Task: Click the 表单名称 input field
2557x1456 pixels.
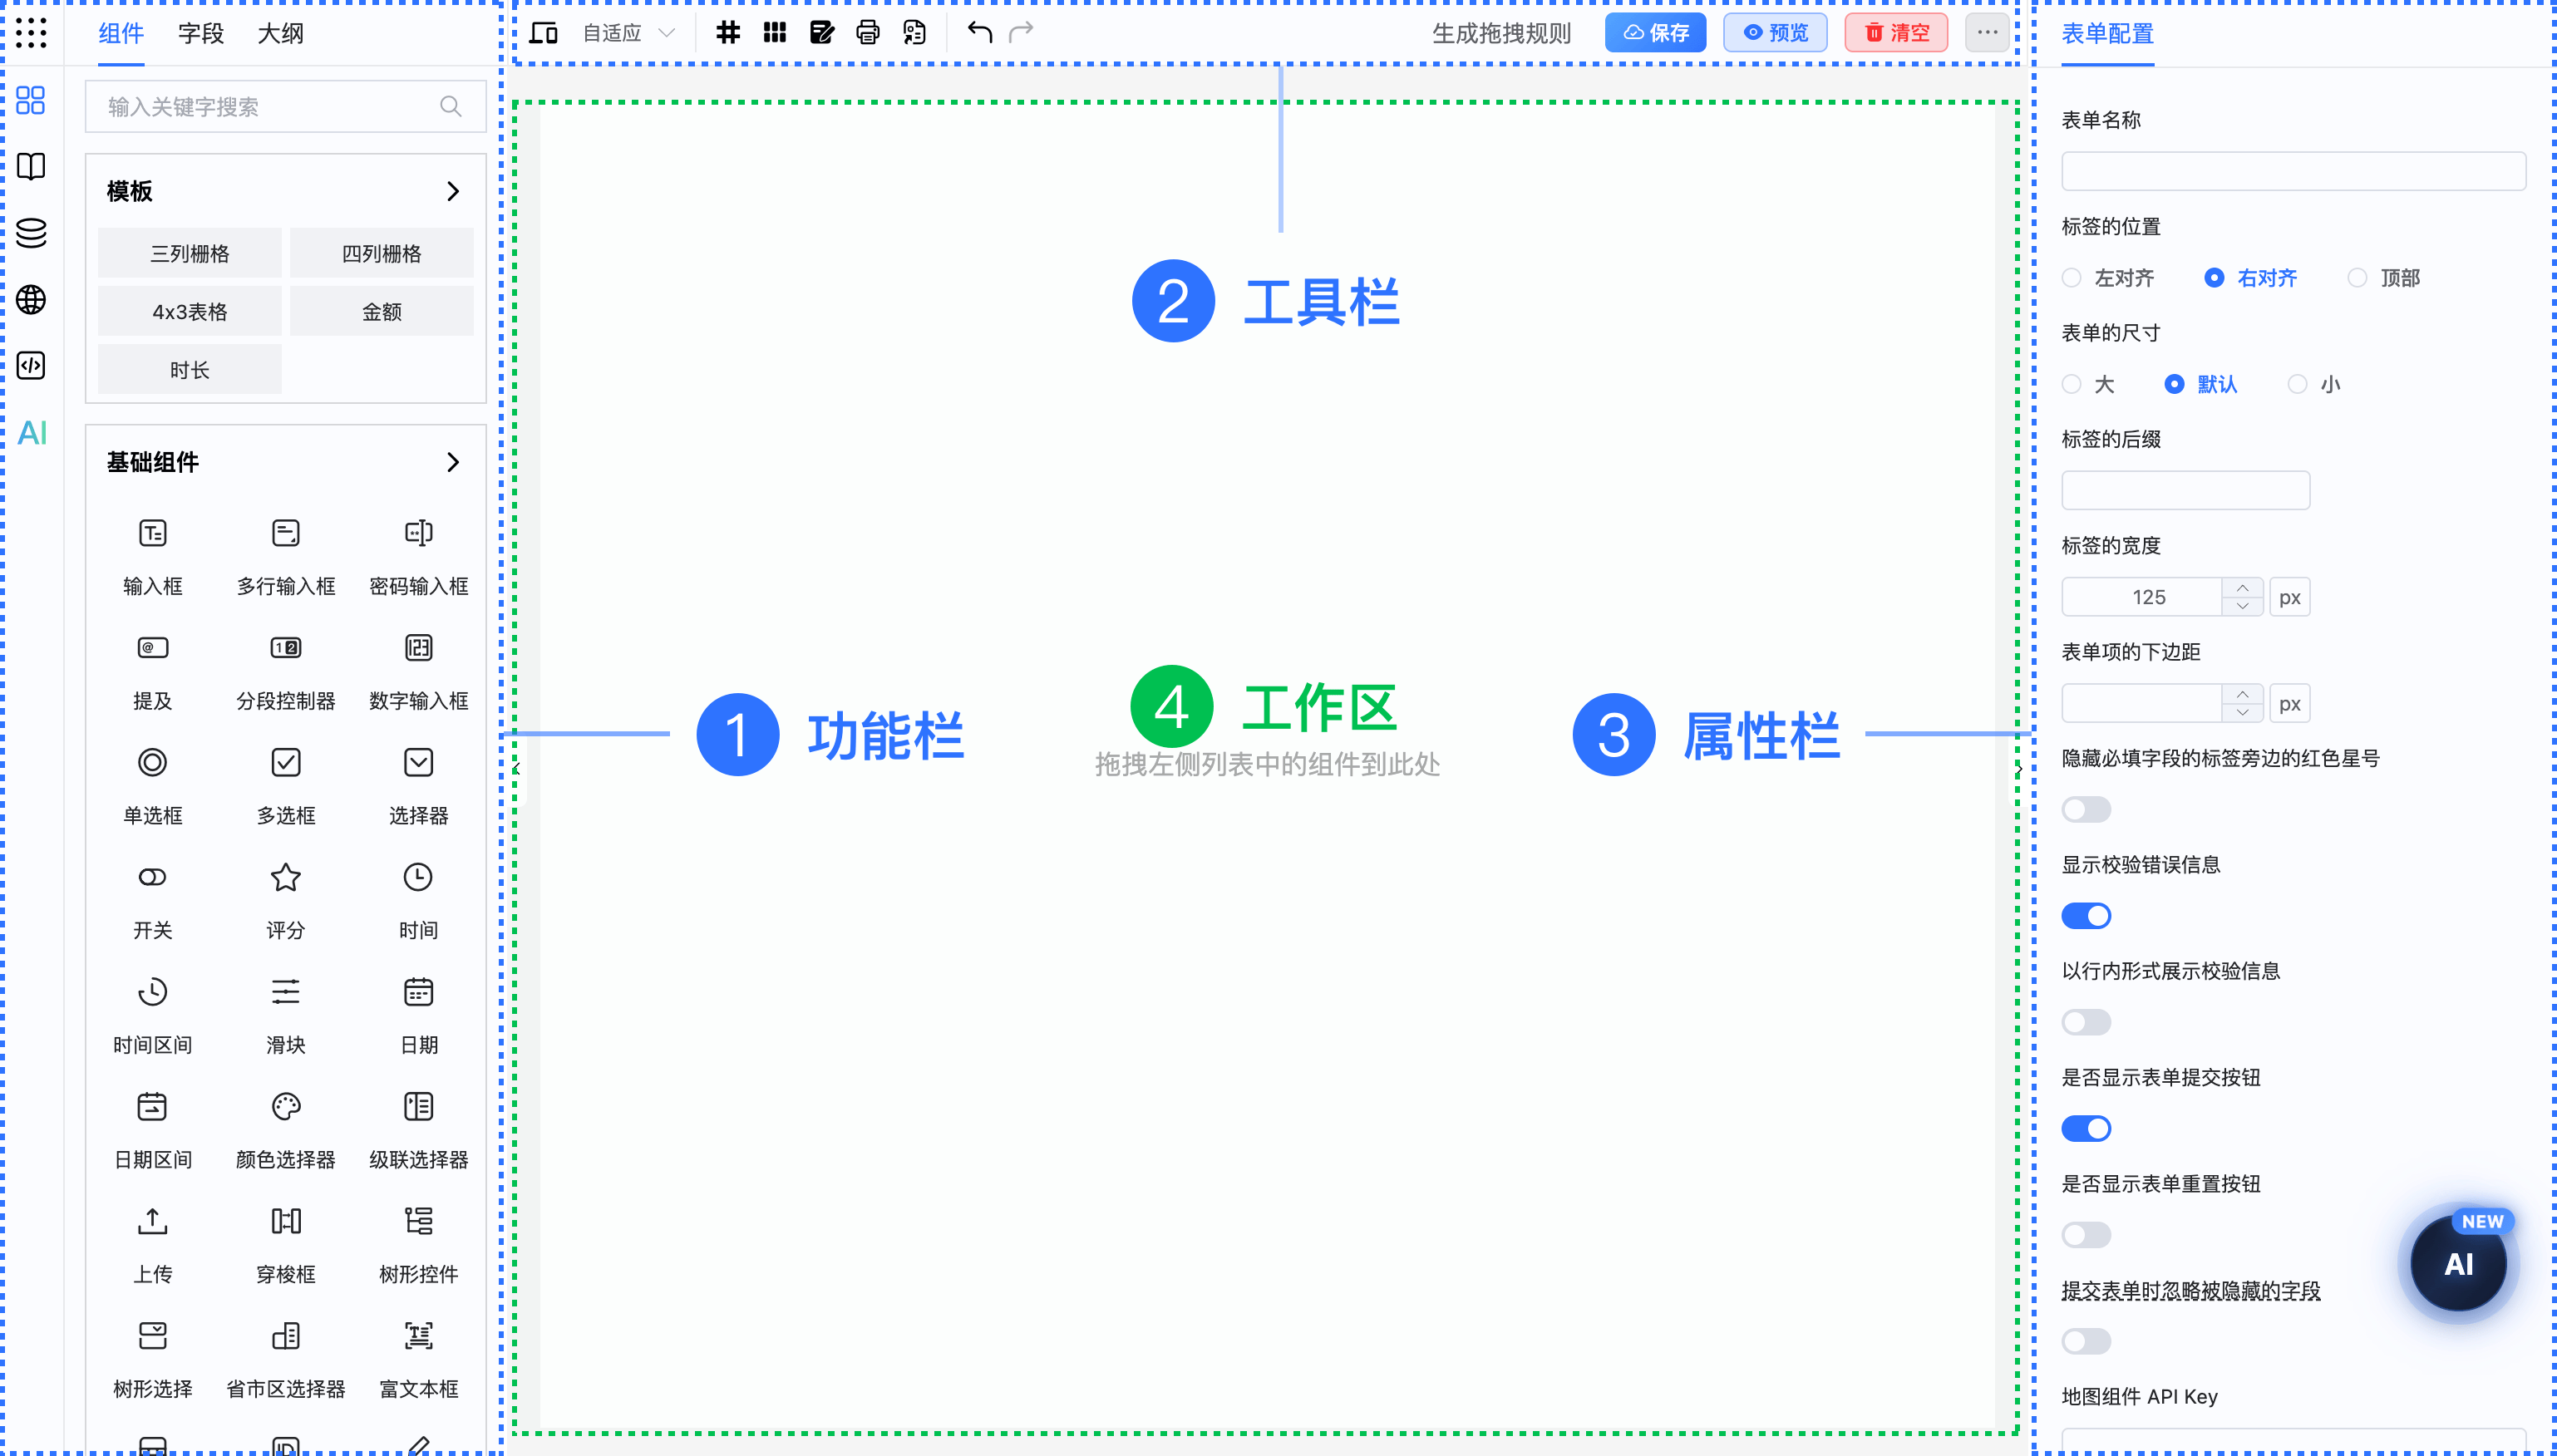Action: (x=2293, y=170)
